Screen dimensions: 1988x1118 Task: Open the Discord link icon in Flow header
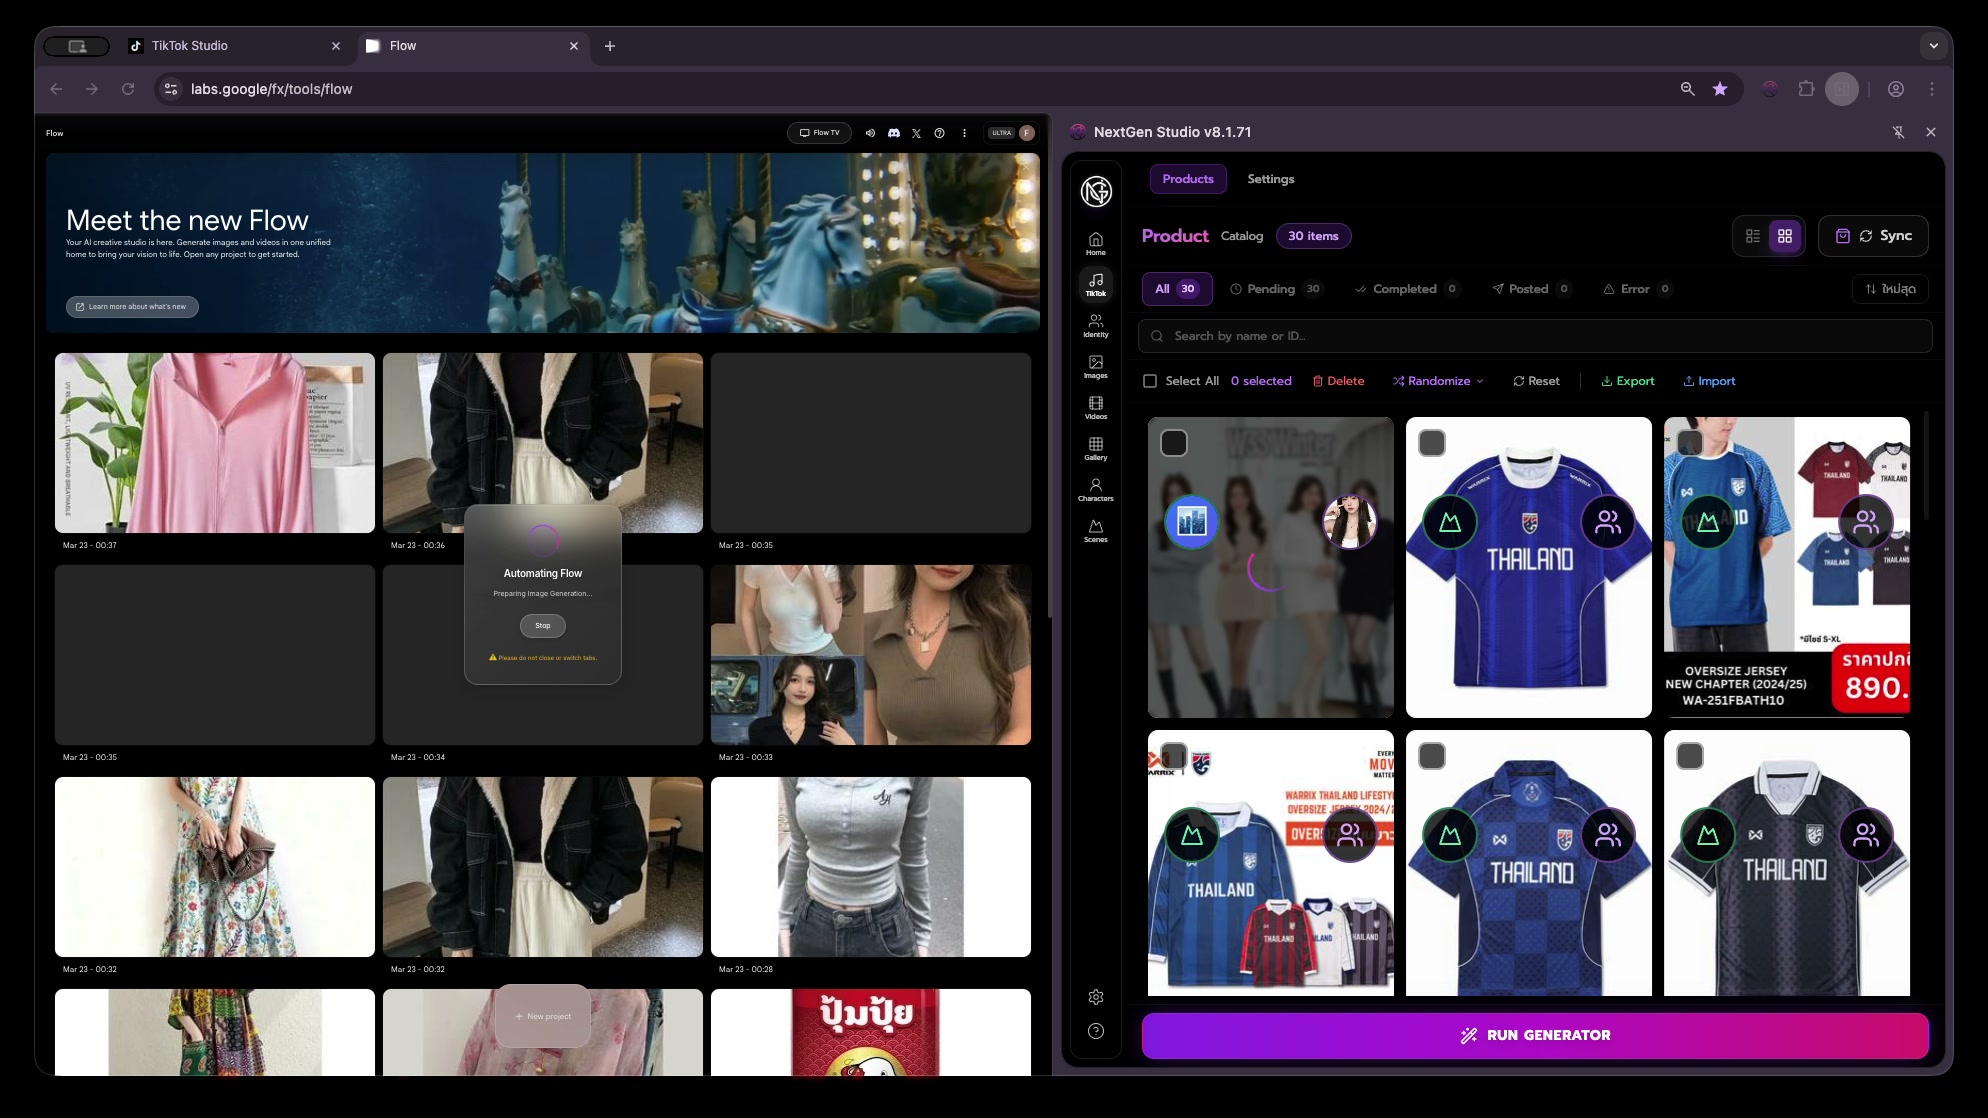coord(894,133)
